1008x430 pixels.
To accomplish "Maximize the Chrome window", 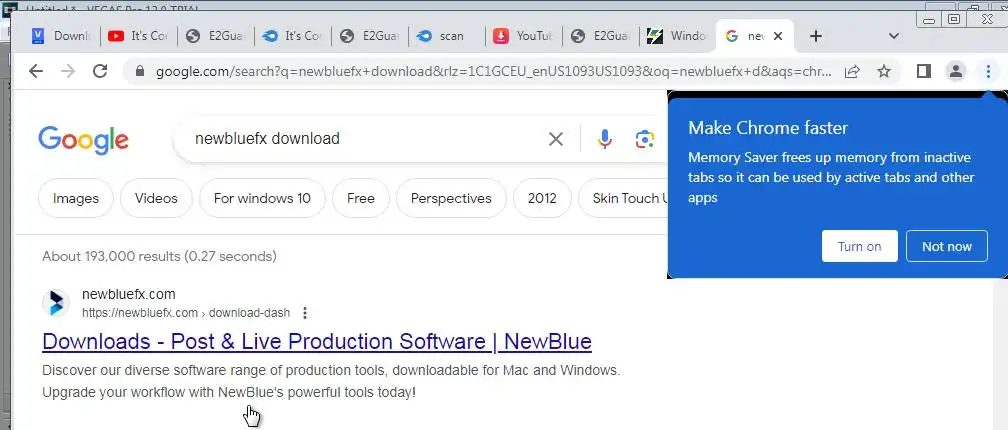I will 955,19.
